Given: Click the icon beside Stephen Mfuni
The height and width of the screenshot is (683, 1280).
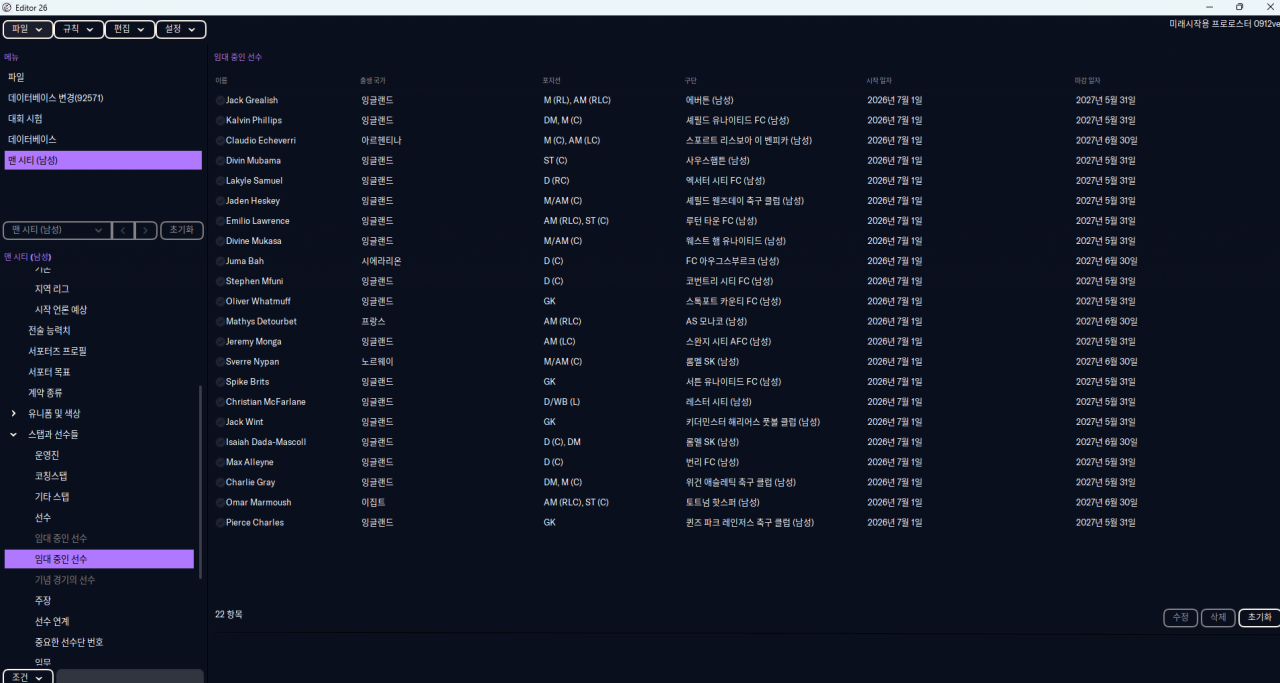Looking at the screenshot, I should 220,281.
